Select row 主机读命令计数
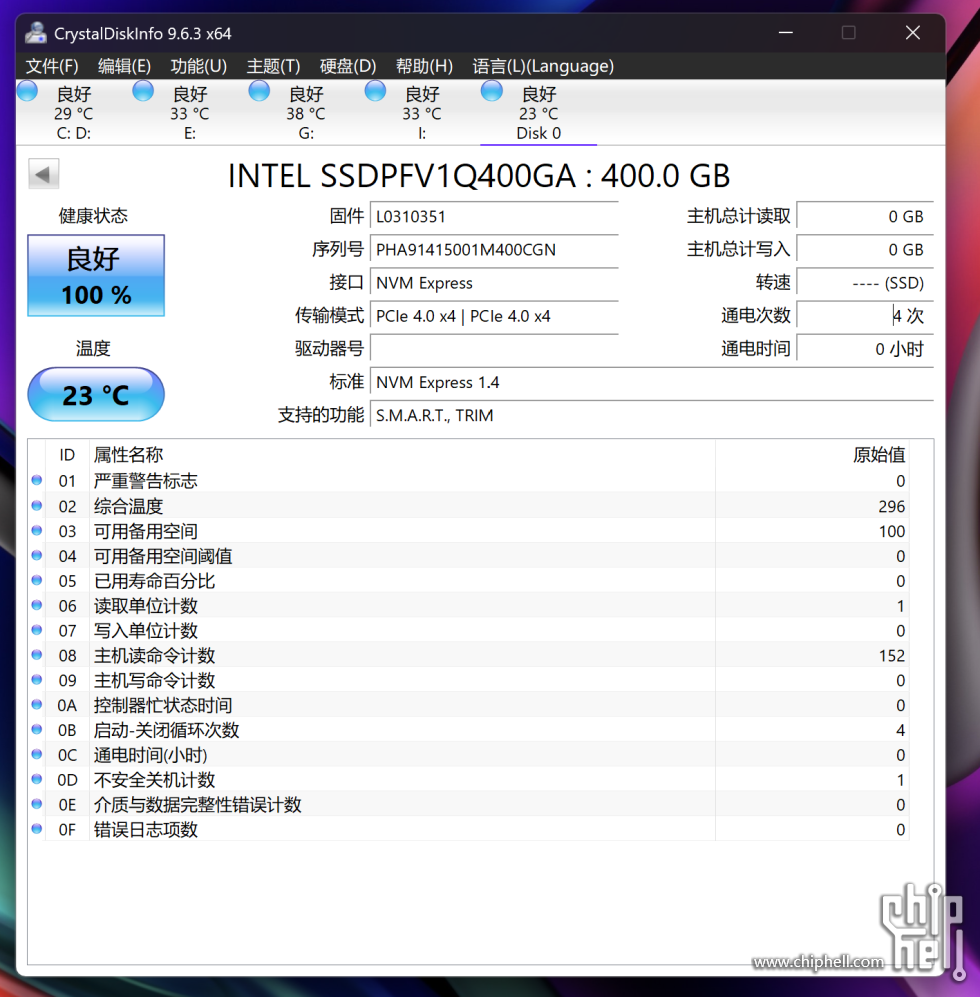This screenshot has width=980, height=997. point(469,655)
